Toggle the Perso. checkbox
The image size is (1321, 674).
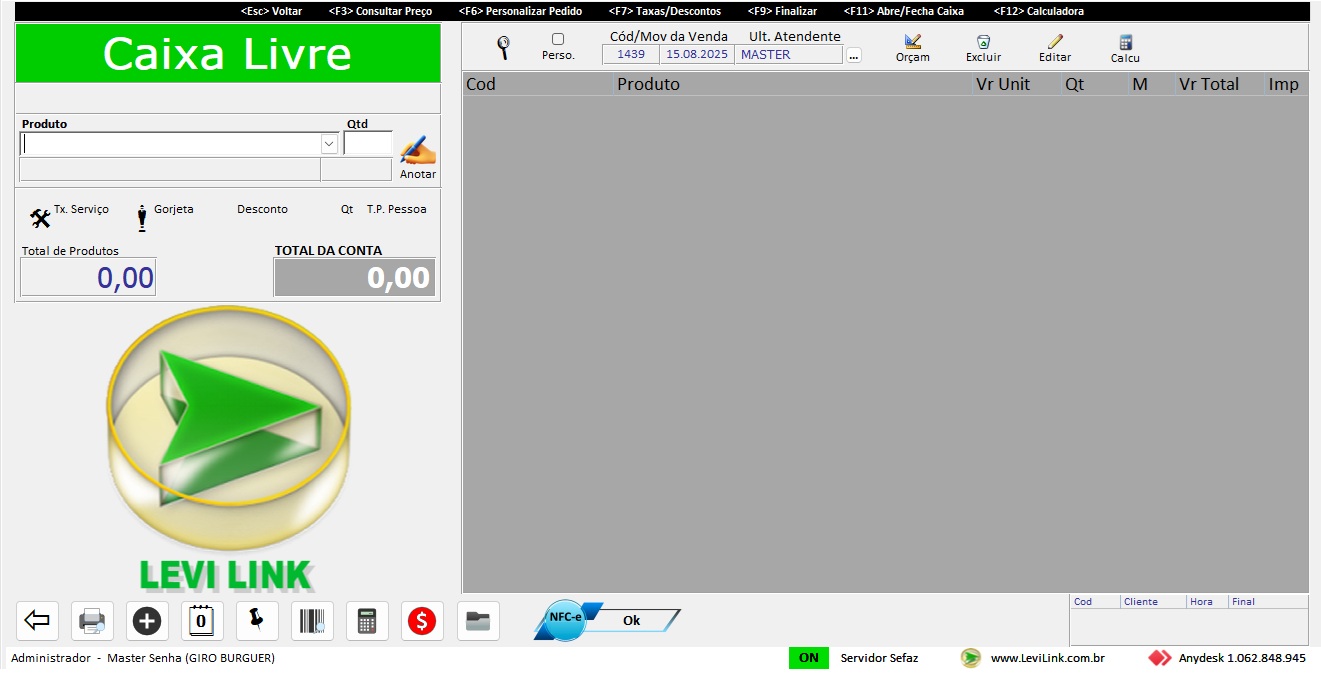click(558, 39)
